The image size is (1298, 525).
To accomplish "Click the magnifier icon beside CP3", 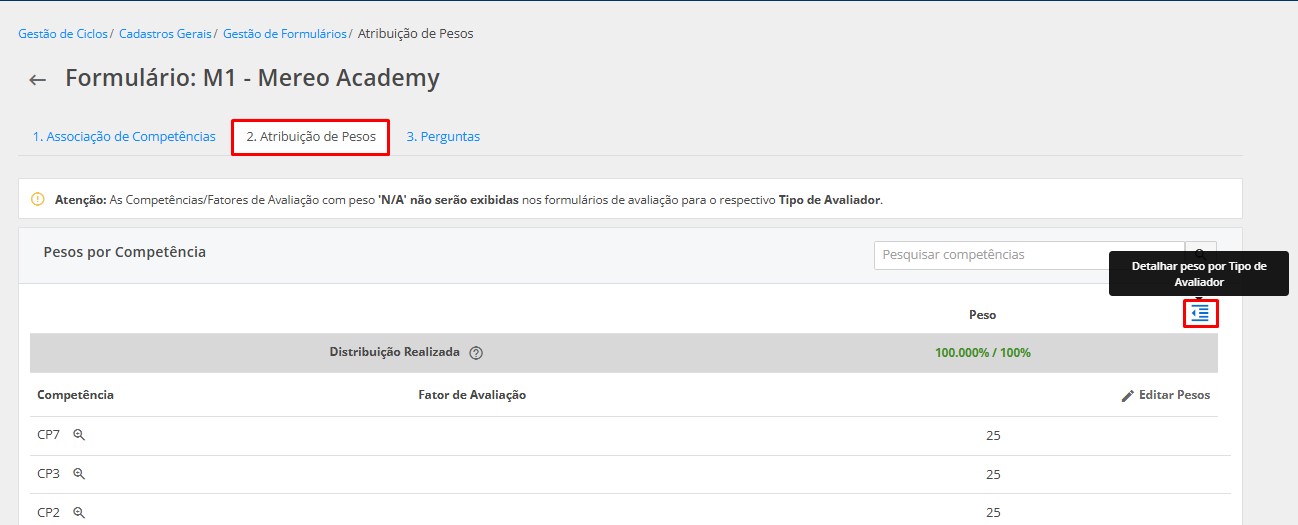I will 79,474.
